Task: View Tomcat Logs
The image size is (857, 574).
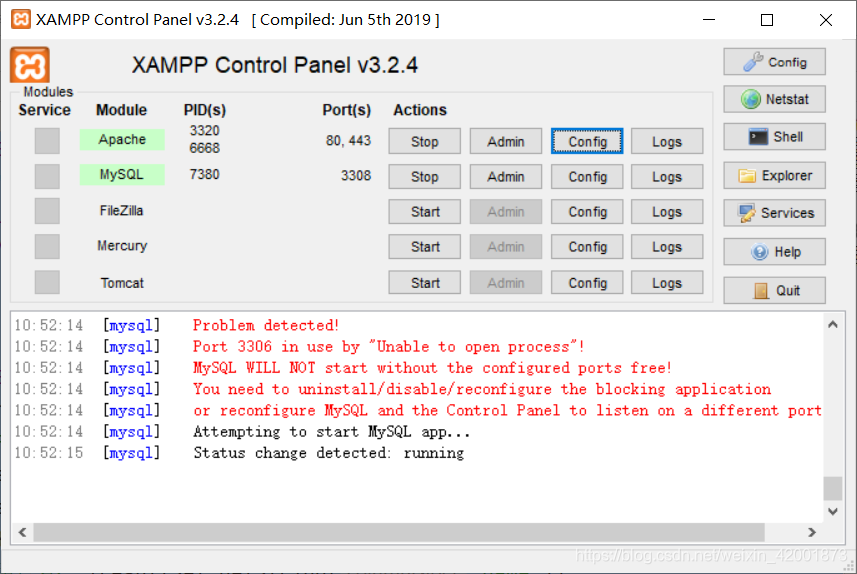Action: pyautogui.click(x=667, y=283)
